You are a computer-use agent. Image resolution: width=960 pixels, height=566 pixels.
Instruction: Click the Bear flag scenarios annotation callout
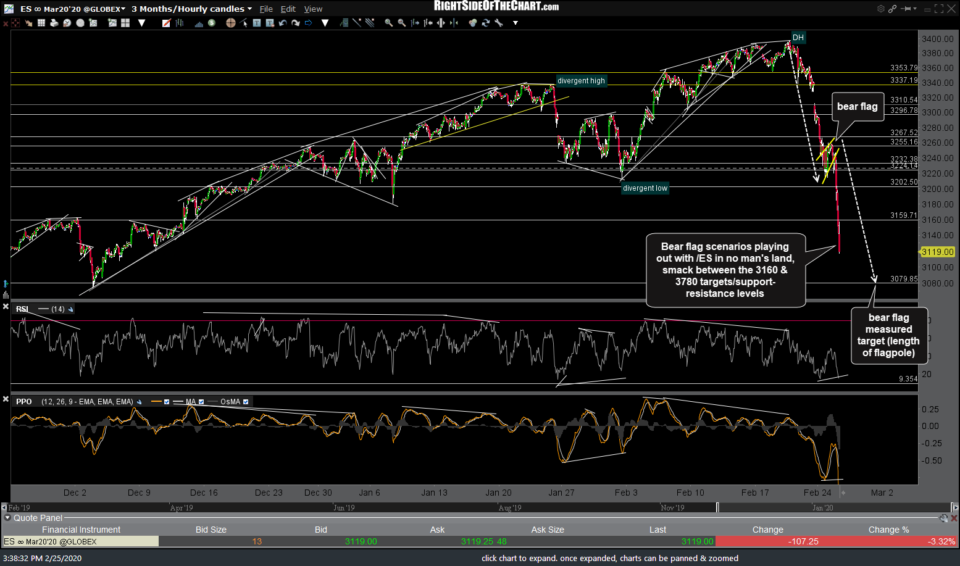tap(725, 270)
